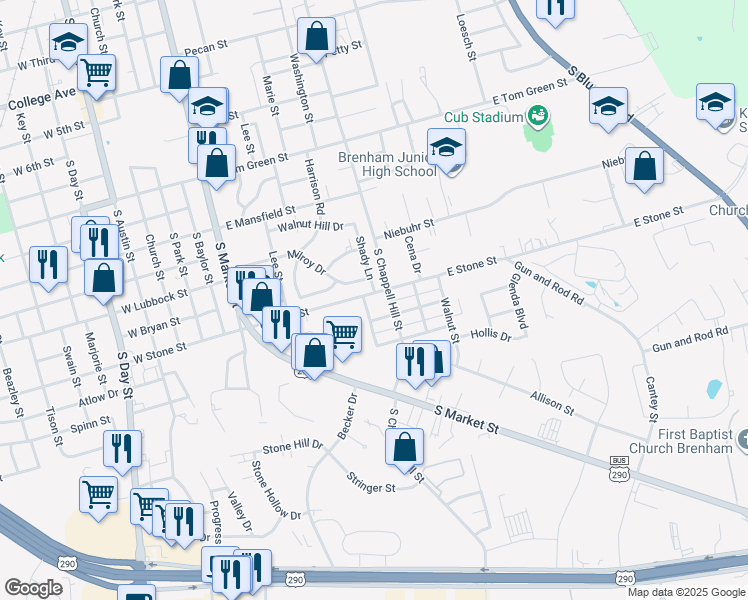This screenshot has height=600, width=748.
Task: Click the shopping bag marker by E Tom Green St west
Action: [x=217, y=165]
